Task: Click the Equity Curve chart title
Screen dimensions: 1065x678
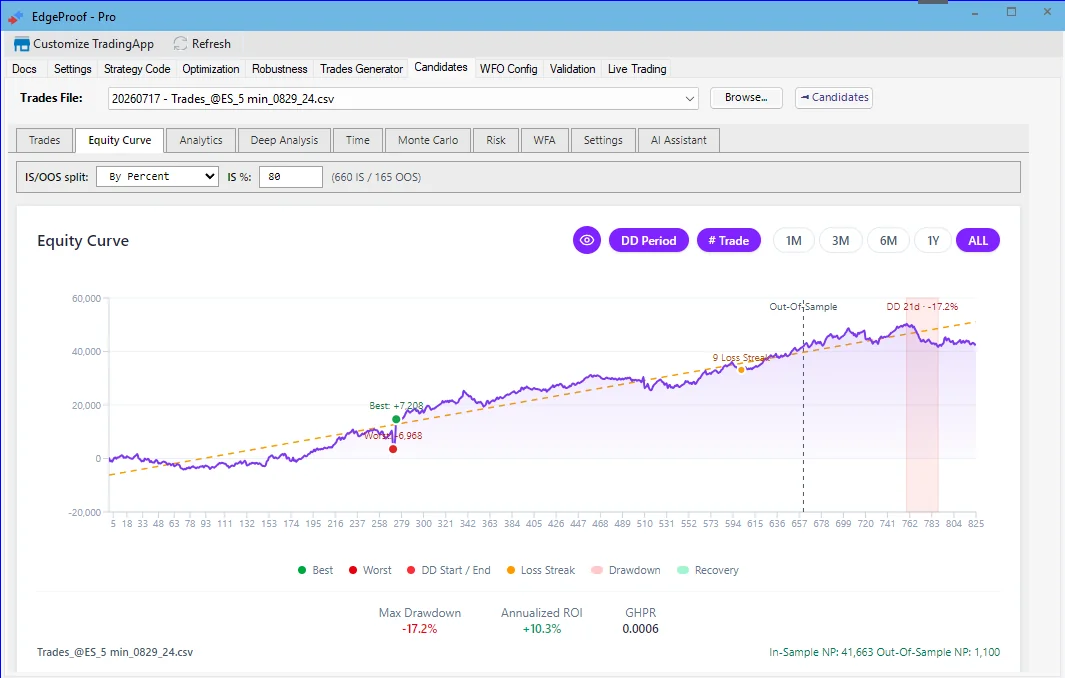Action: pyautogui.click(x=83, y=241)
